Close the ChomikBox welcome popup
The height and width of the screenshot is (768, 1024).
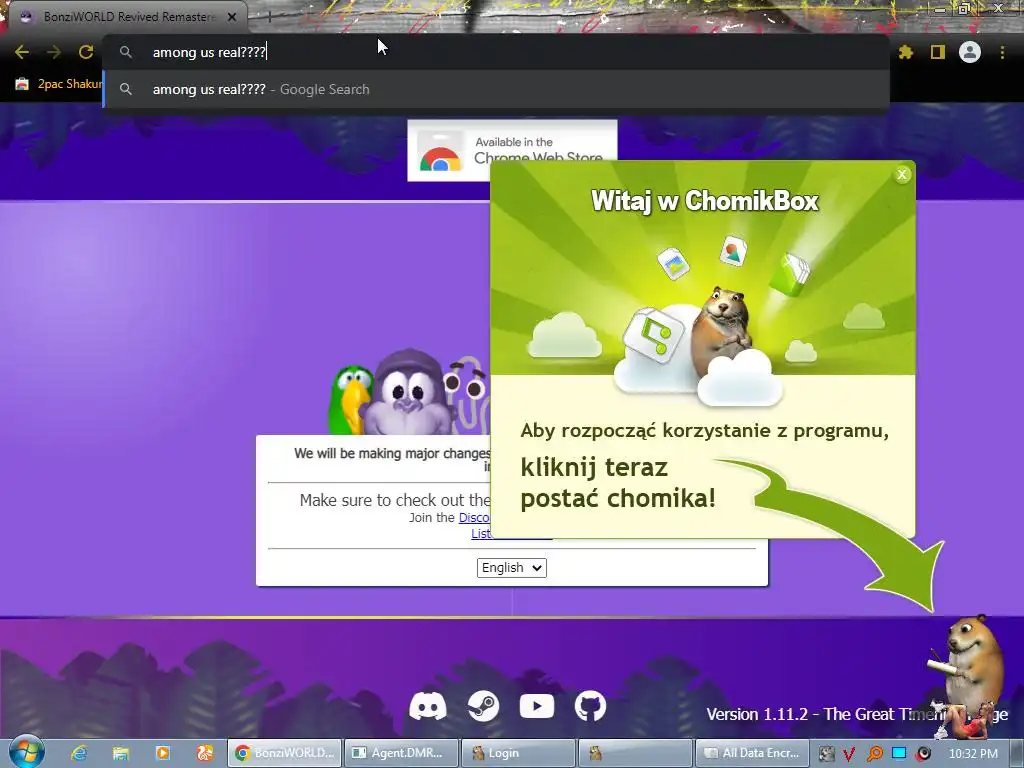[902, 174]
